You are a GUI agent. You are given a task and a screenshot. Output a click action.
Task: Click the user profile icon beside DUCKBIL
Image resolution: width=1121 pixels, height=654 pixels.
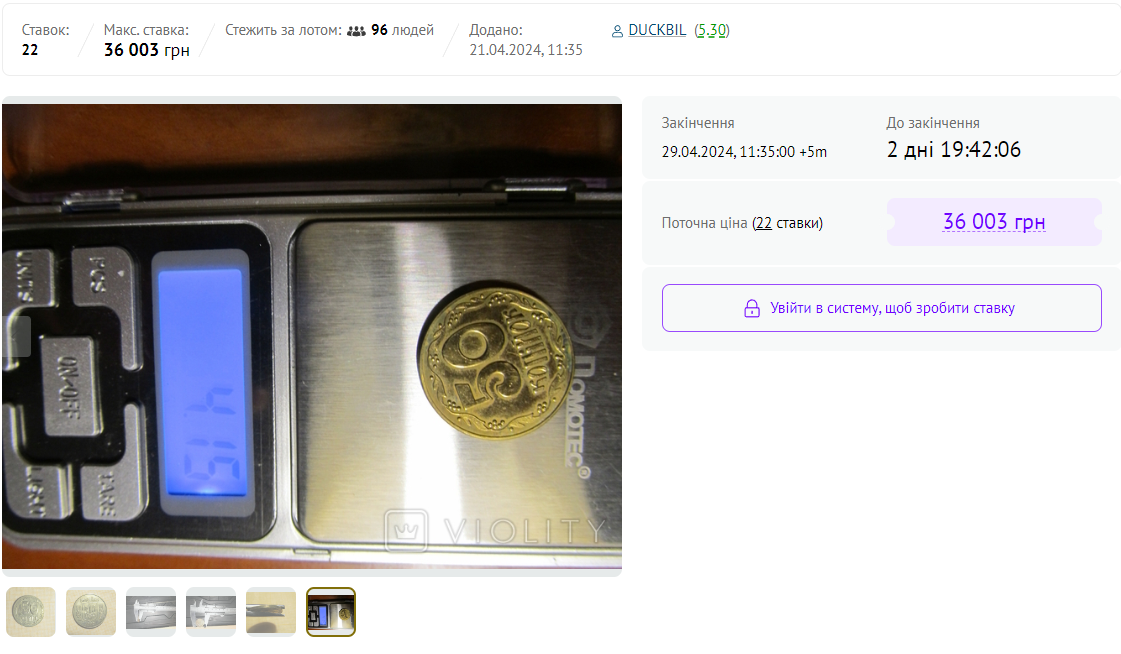click(617, 31)
